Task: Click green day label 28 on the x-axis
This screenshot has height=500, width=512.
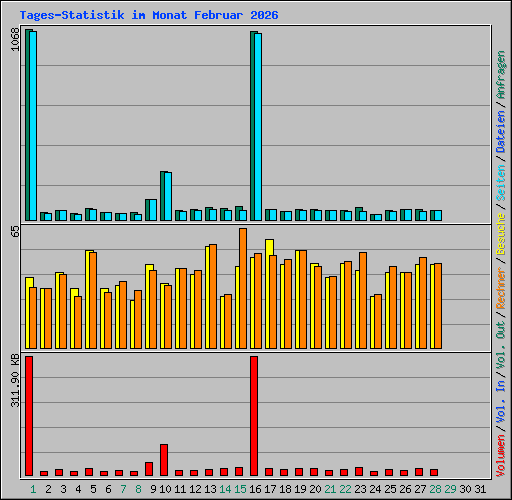Action: coord(435,489)
